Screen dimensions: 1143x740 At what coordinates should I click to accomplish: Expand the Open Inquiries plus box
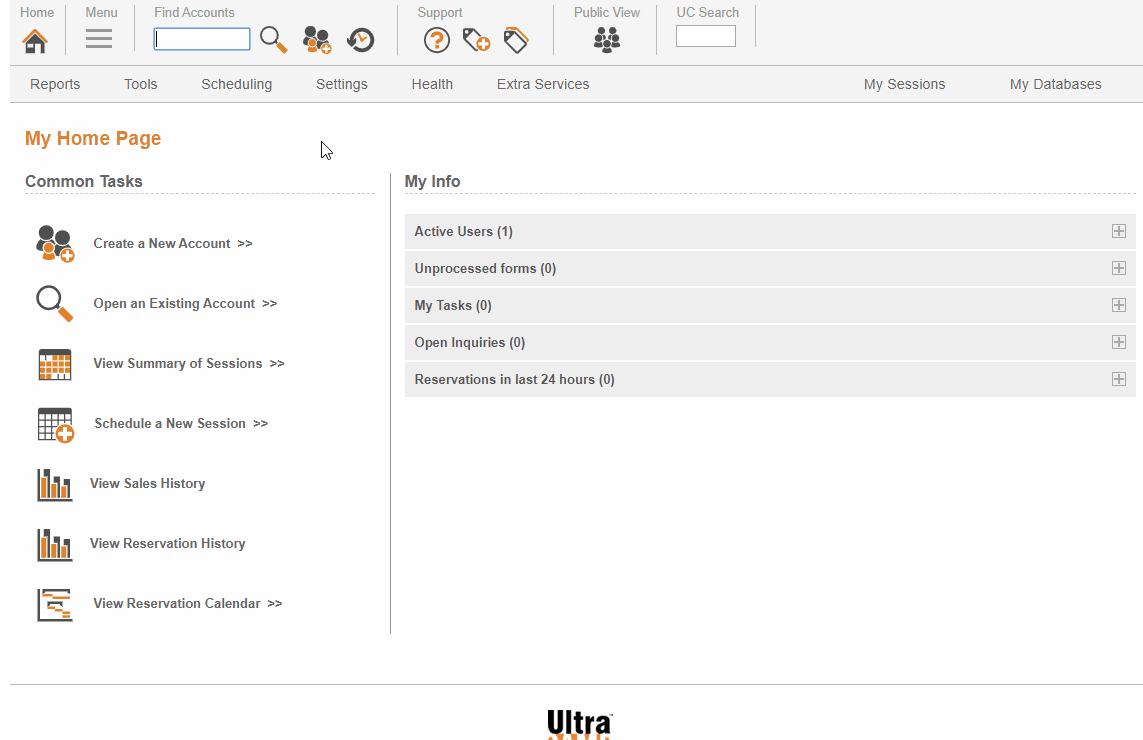pos(1119,342)
